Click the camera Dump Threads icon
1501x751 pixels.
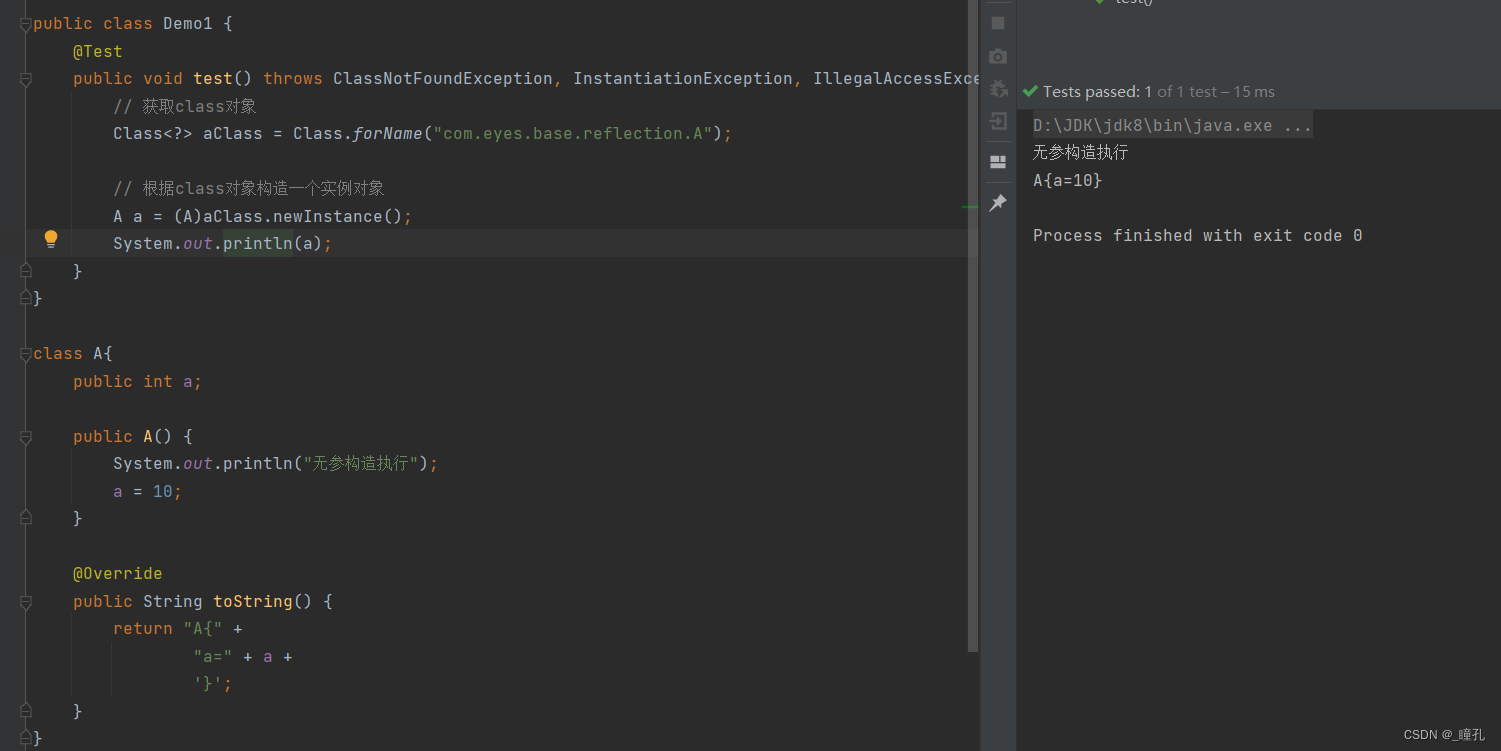pos(998,57)
